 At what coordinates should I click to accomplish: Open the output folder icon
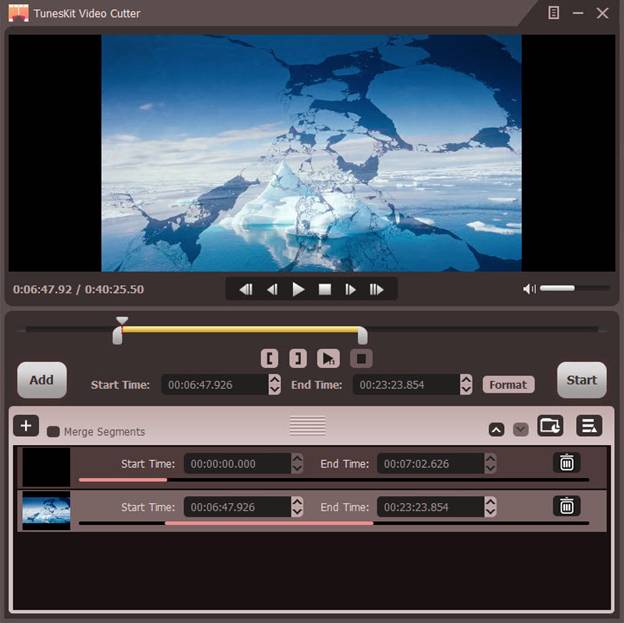pyautogui.click(x=550, y=426)
